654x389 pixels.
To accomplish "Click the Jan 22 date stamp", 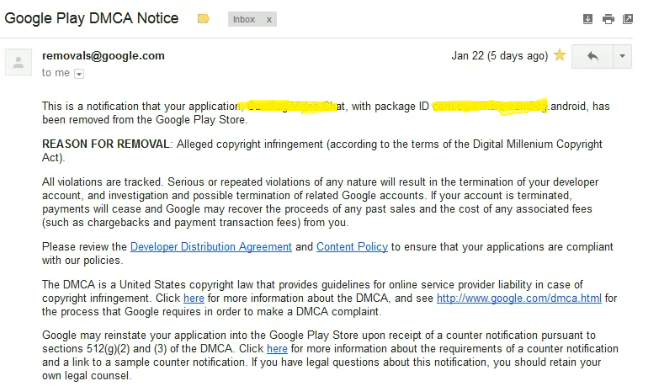I will [500, 55].
